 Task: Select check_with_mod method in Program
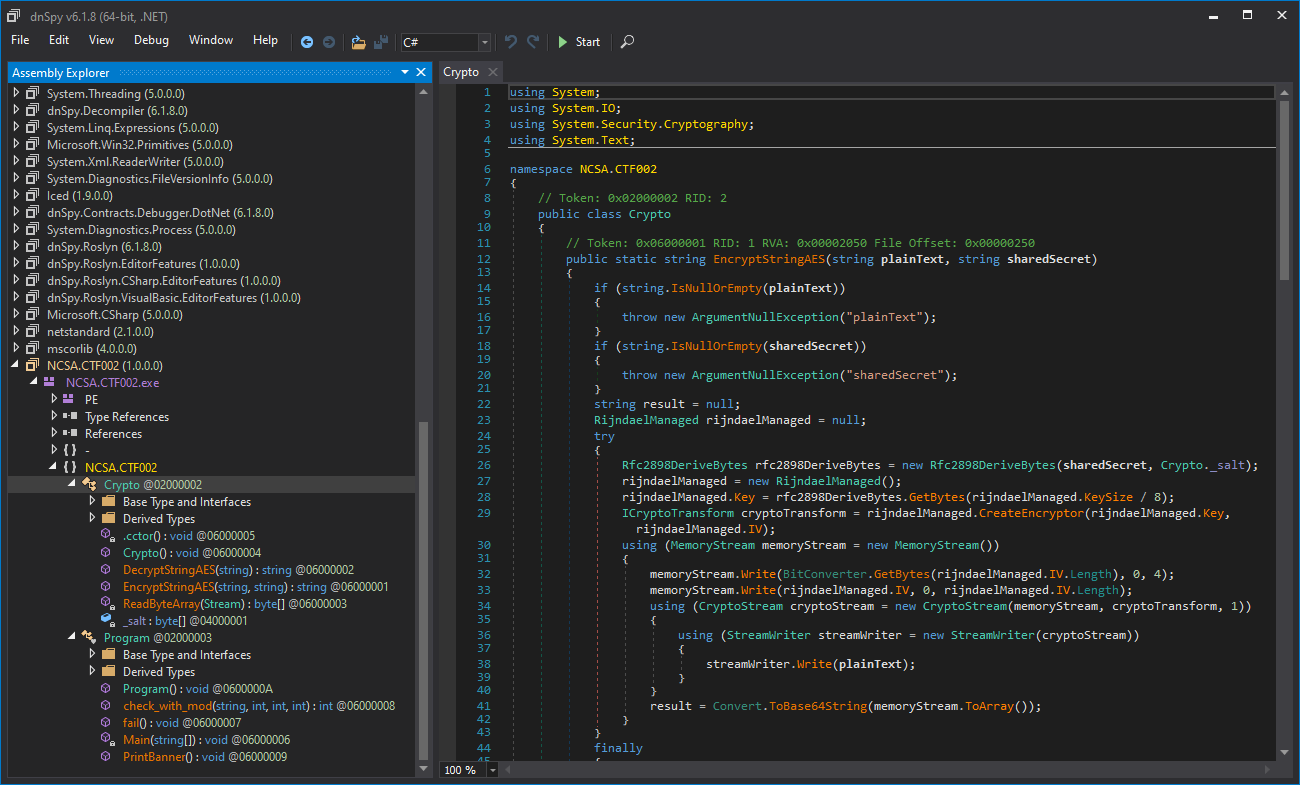(259, 705)
